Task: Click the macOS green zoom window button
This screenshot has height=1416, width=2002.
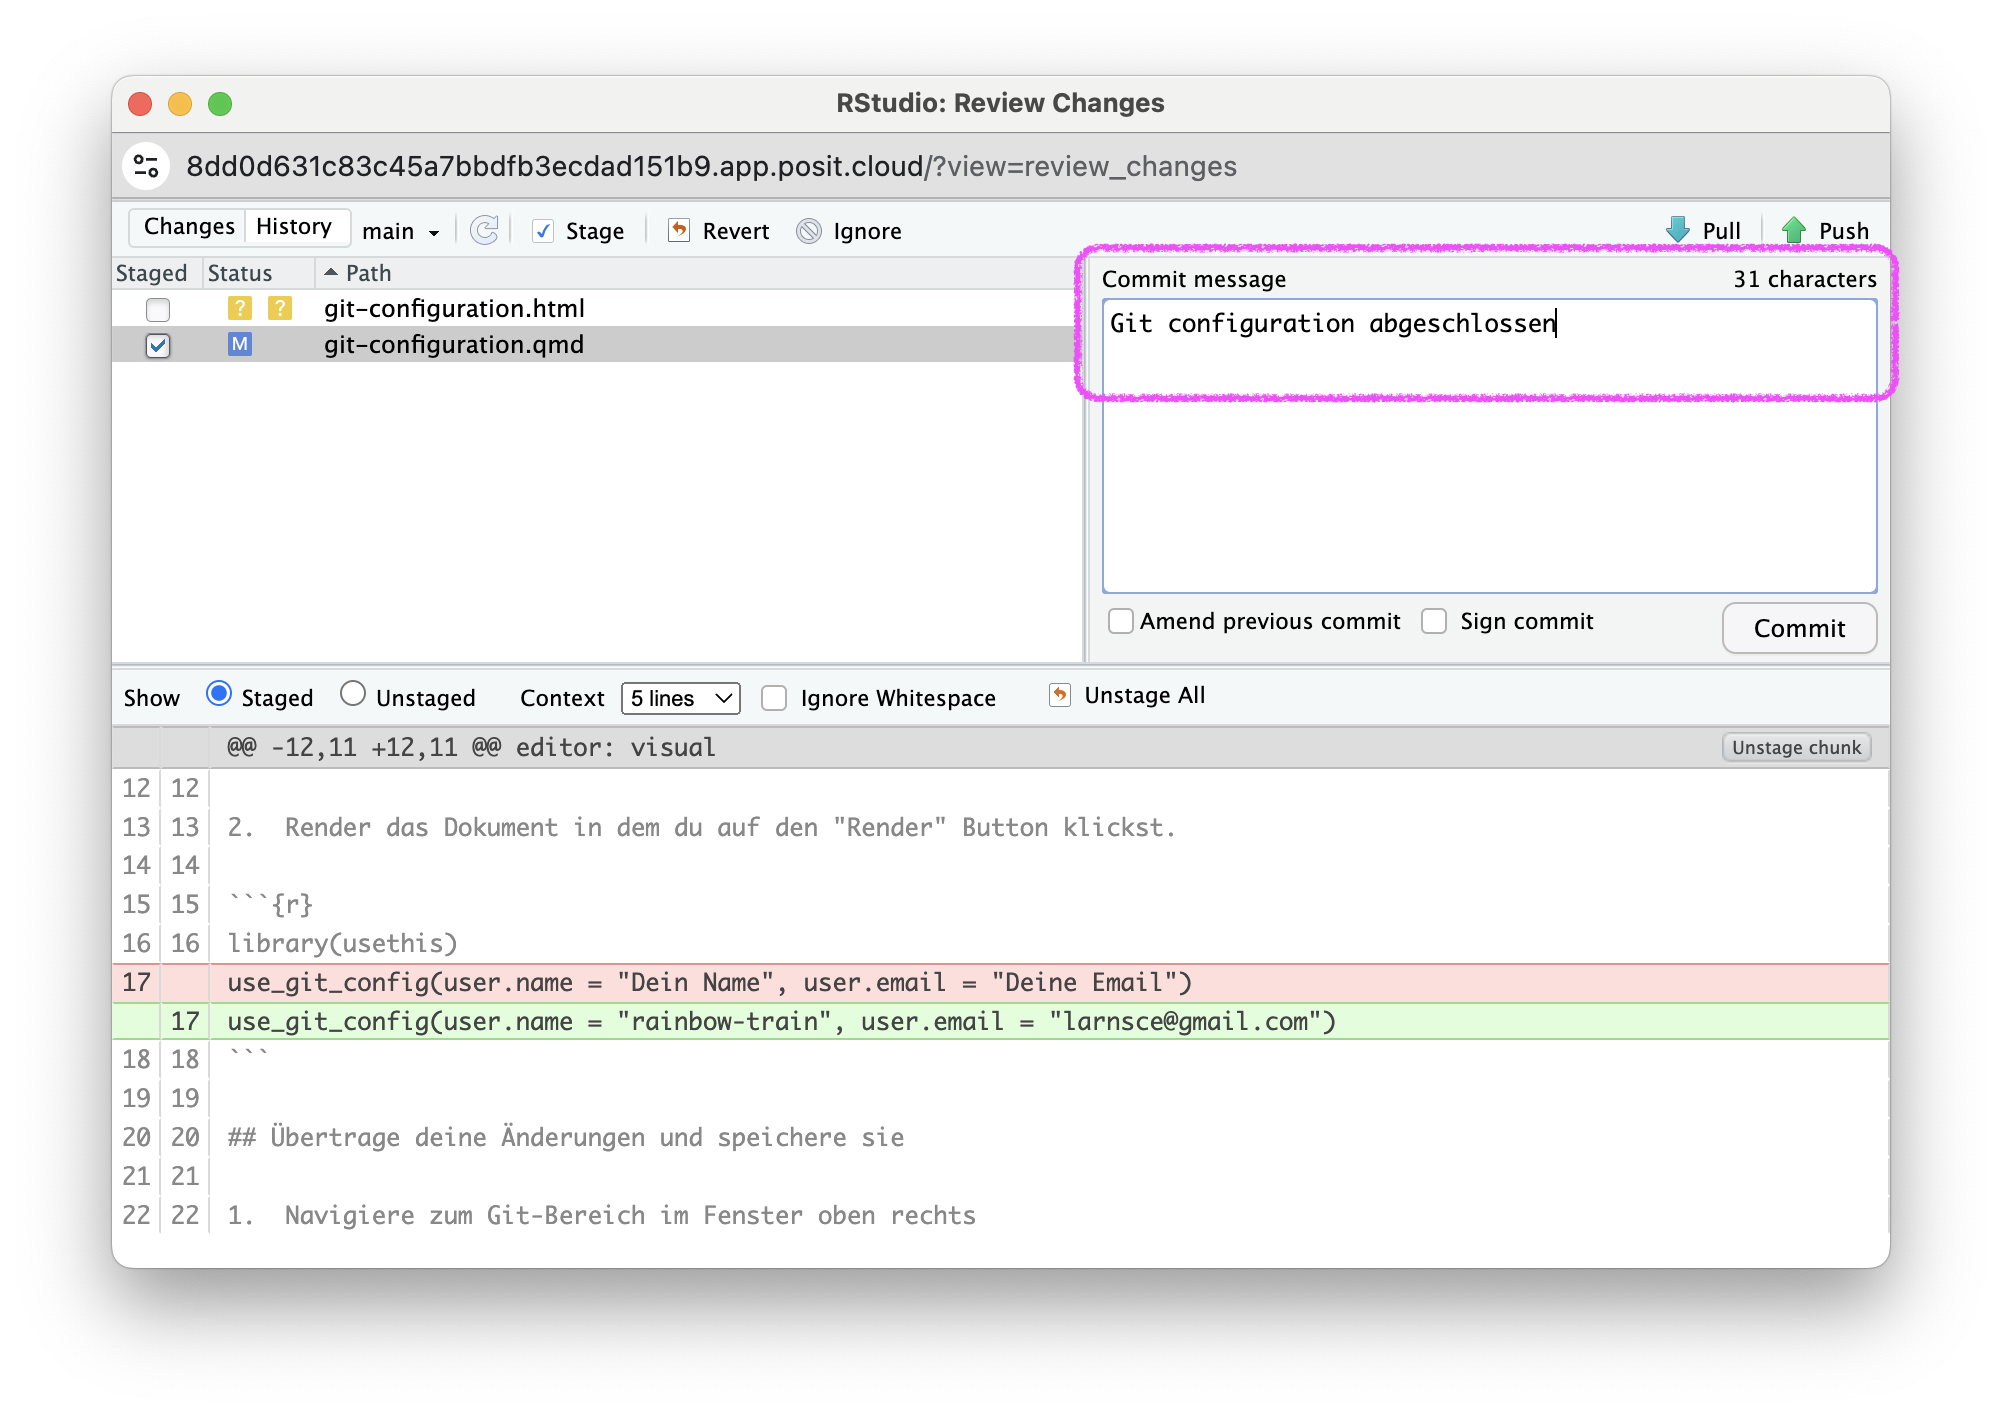Action: [220, 104]
